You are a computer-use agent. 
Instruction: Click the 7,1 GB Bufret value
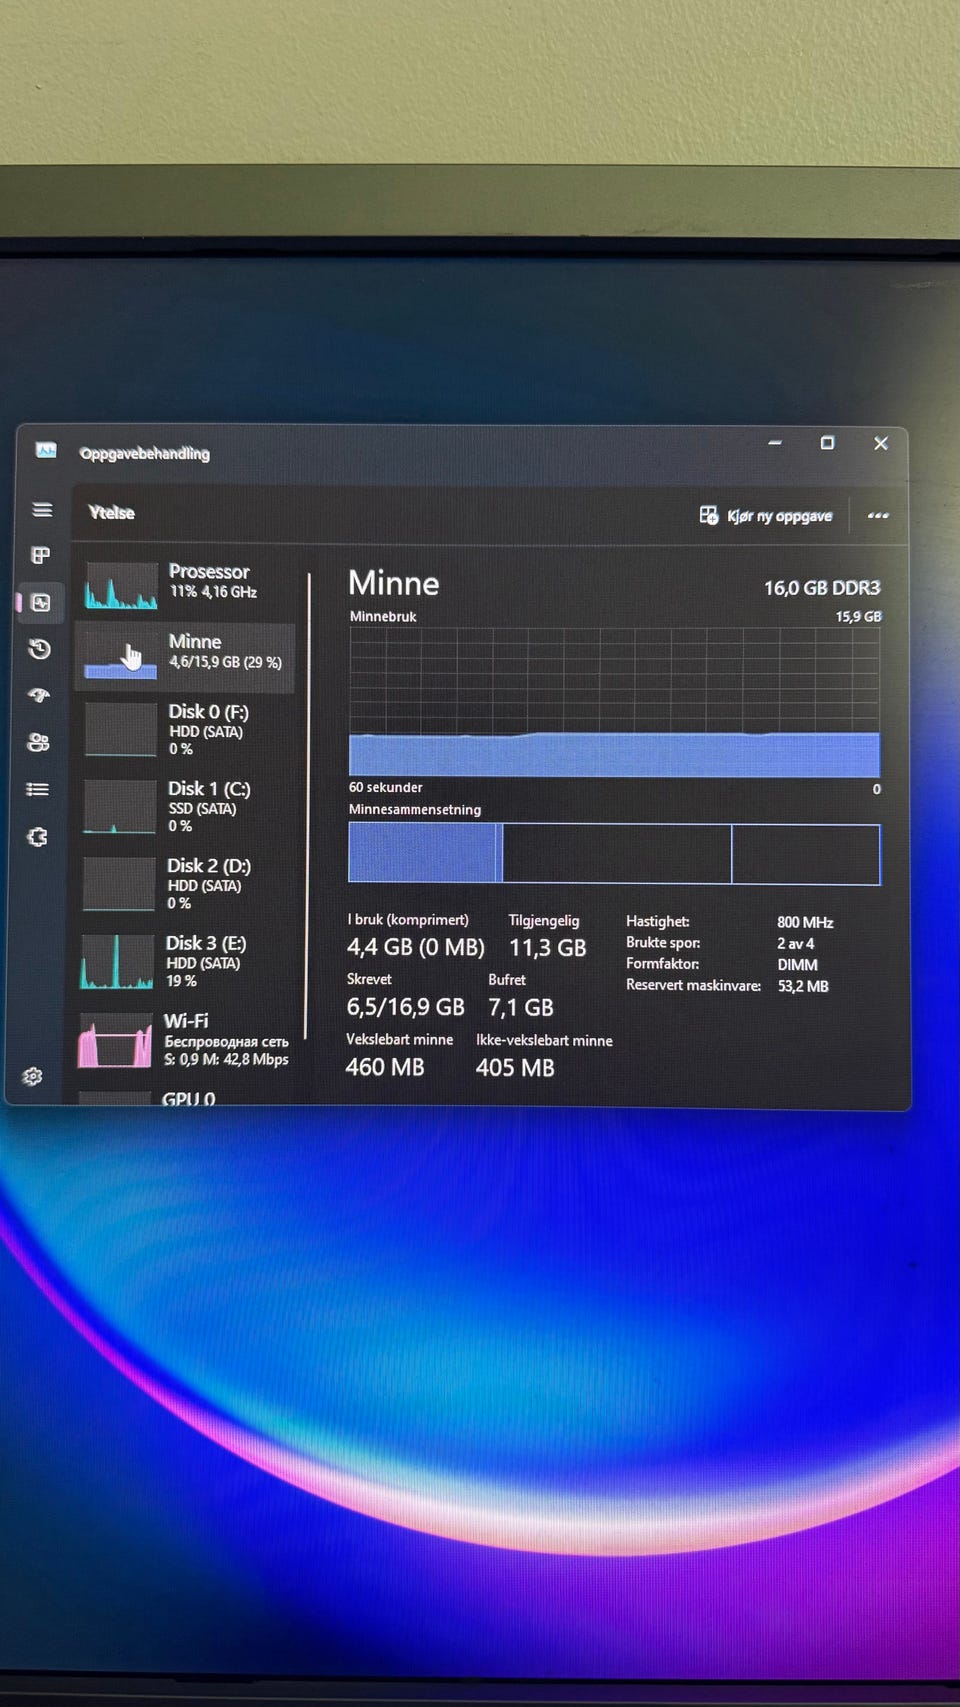coord(521,1007)
